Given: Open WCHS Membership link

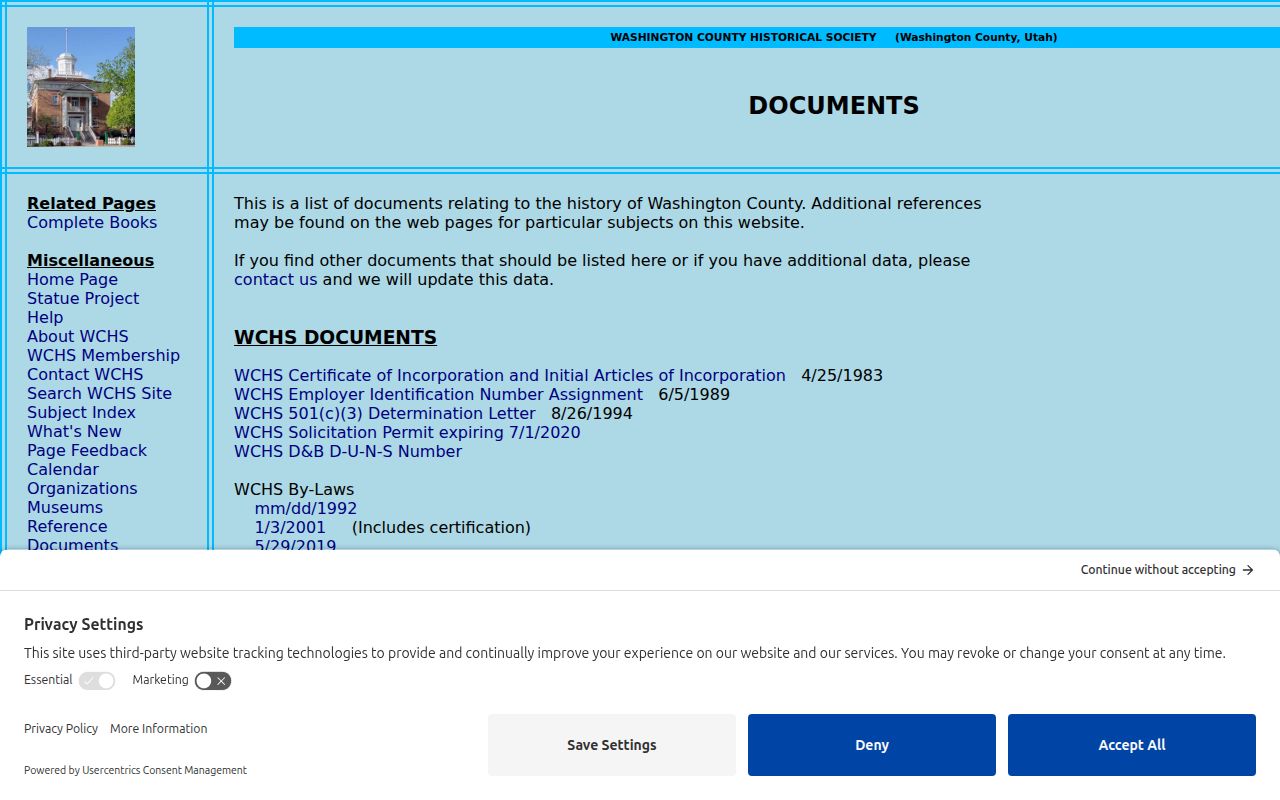Looking at the screenshot, I should click(103, 356).
